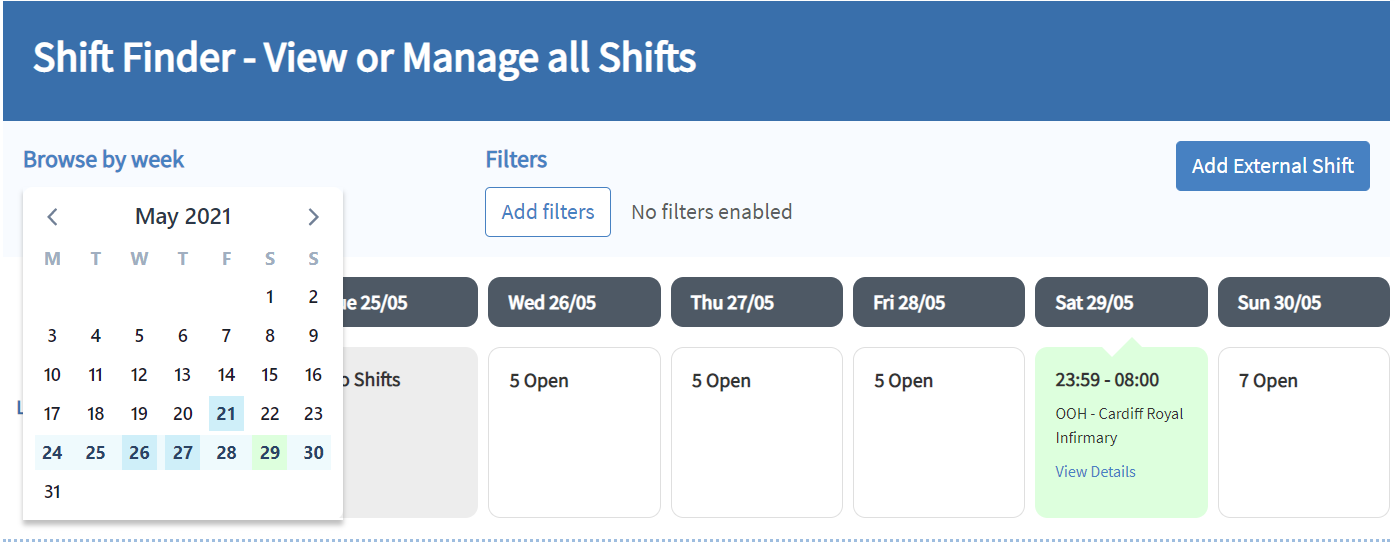Go to previous month in calendar
This screenshot has height=558, width=1395.
[x=53, y=217]
